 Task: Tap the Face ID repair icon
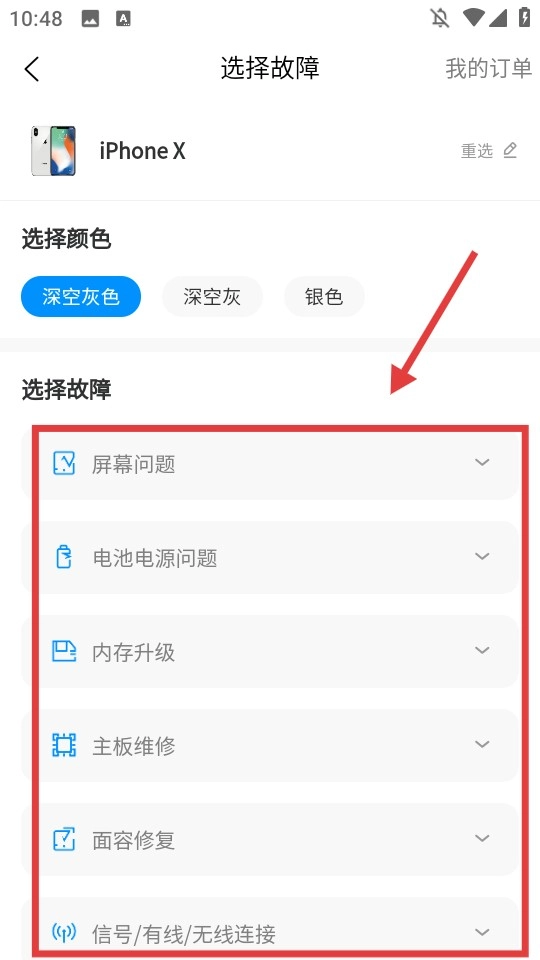(64, 839)
